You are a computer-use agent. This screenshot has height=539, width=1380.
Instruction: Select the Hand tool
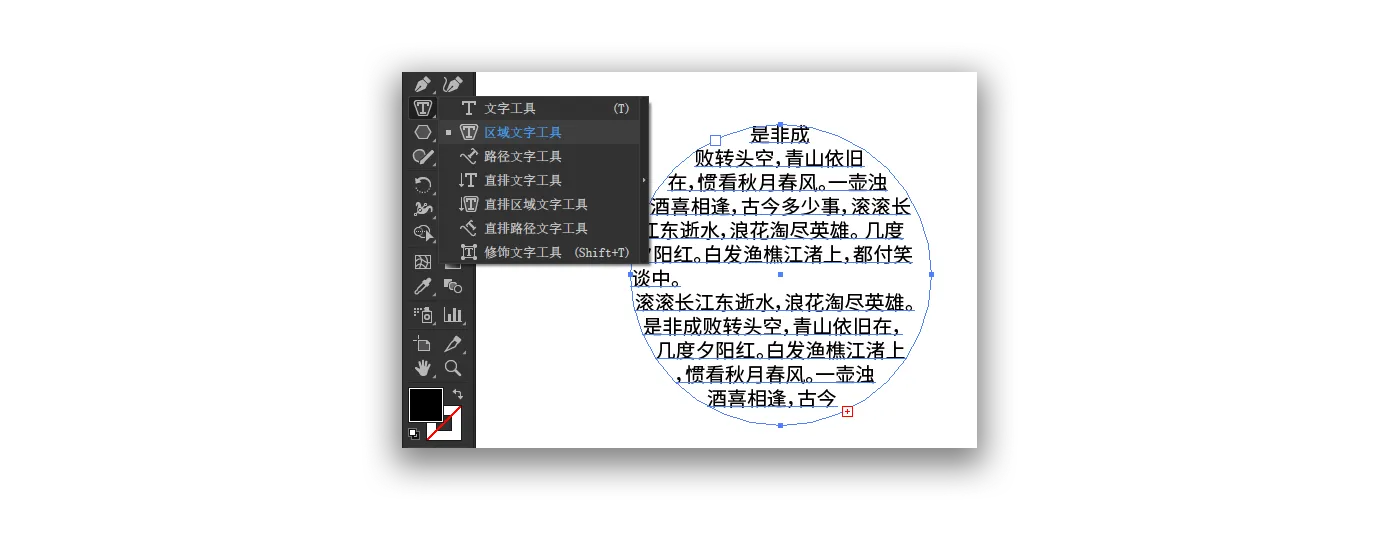[x=423, y=368]
